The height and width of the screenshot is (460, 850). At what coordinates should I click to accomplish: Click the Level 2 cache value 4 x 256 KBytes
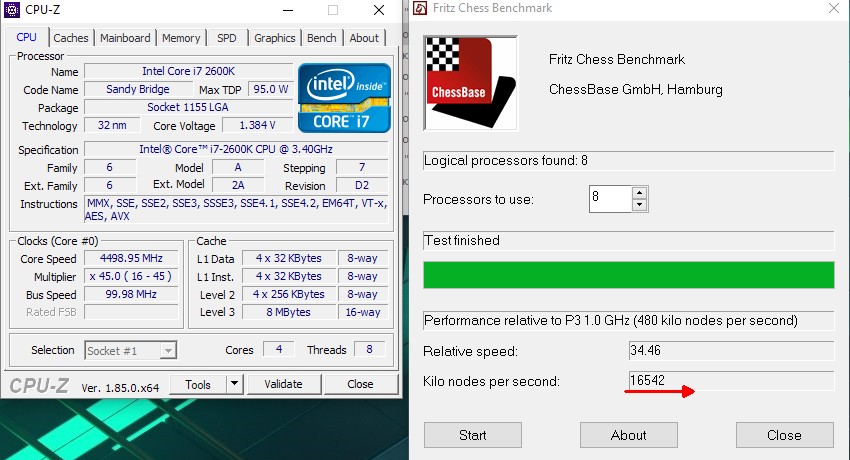coord(288,294)
